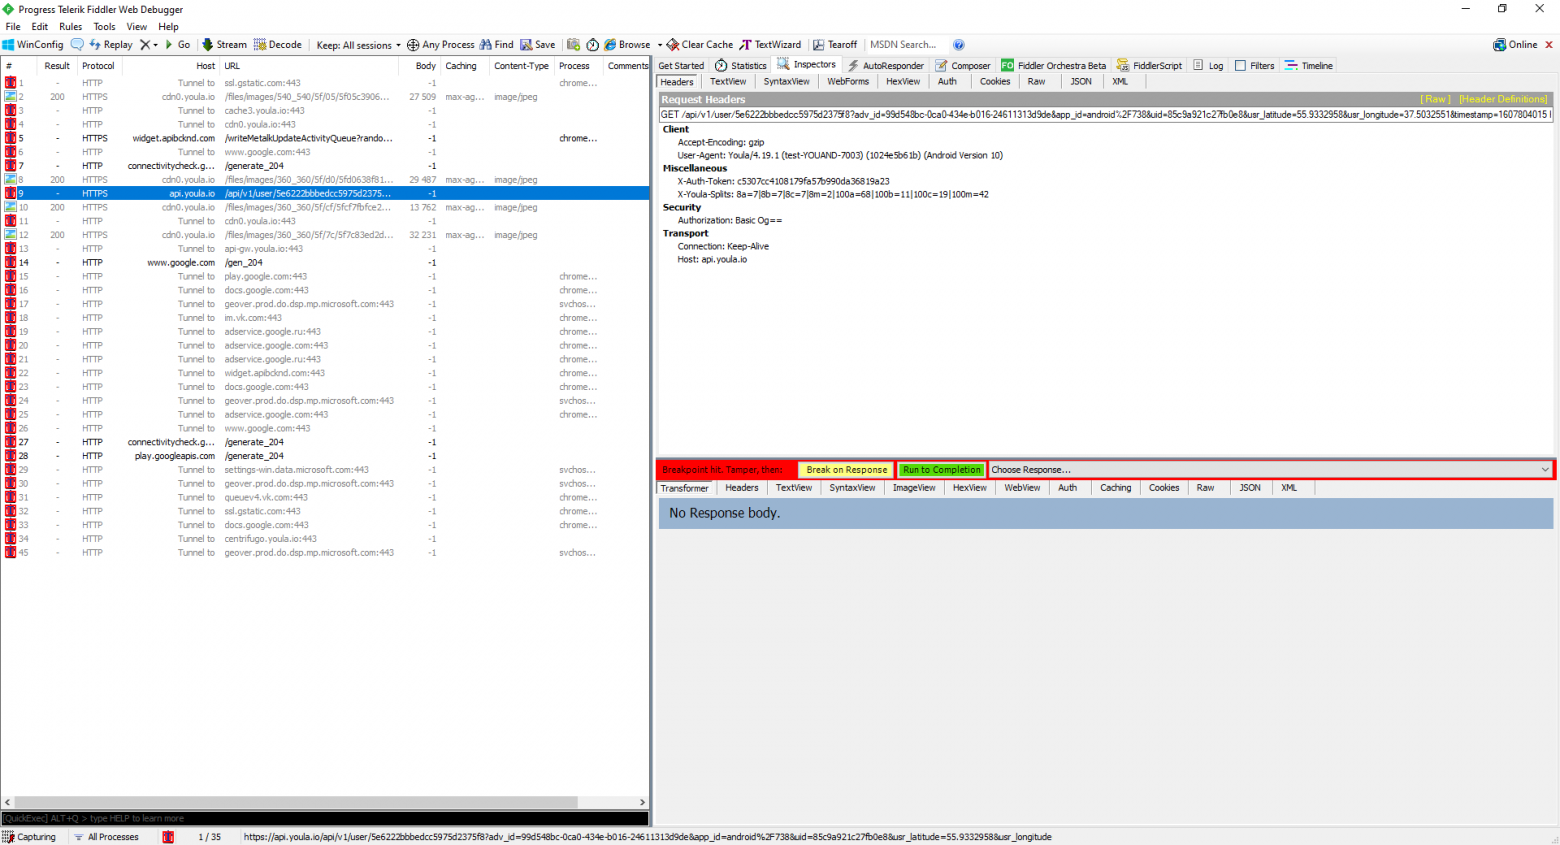Switch to the Composer tab
The width and height of the screenshot is (1560, 845).
tap(963, 66)
